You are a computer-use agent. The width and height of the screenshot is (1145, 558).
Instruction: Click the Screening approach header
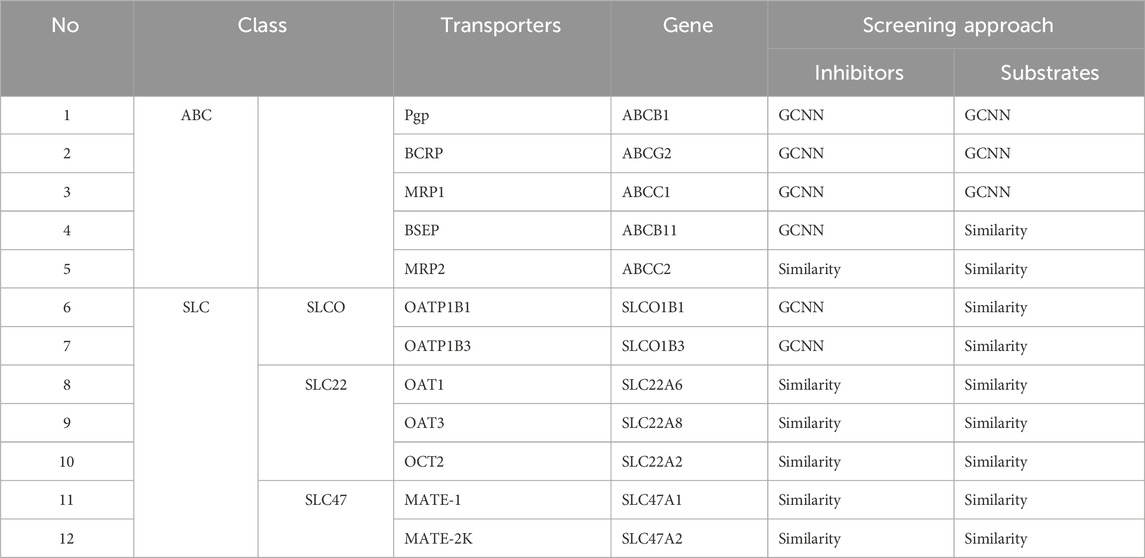point(957,26)
